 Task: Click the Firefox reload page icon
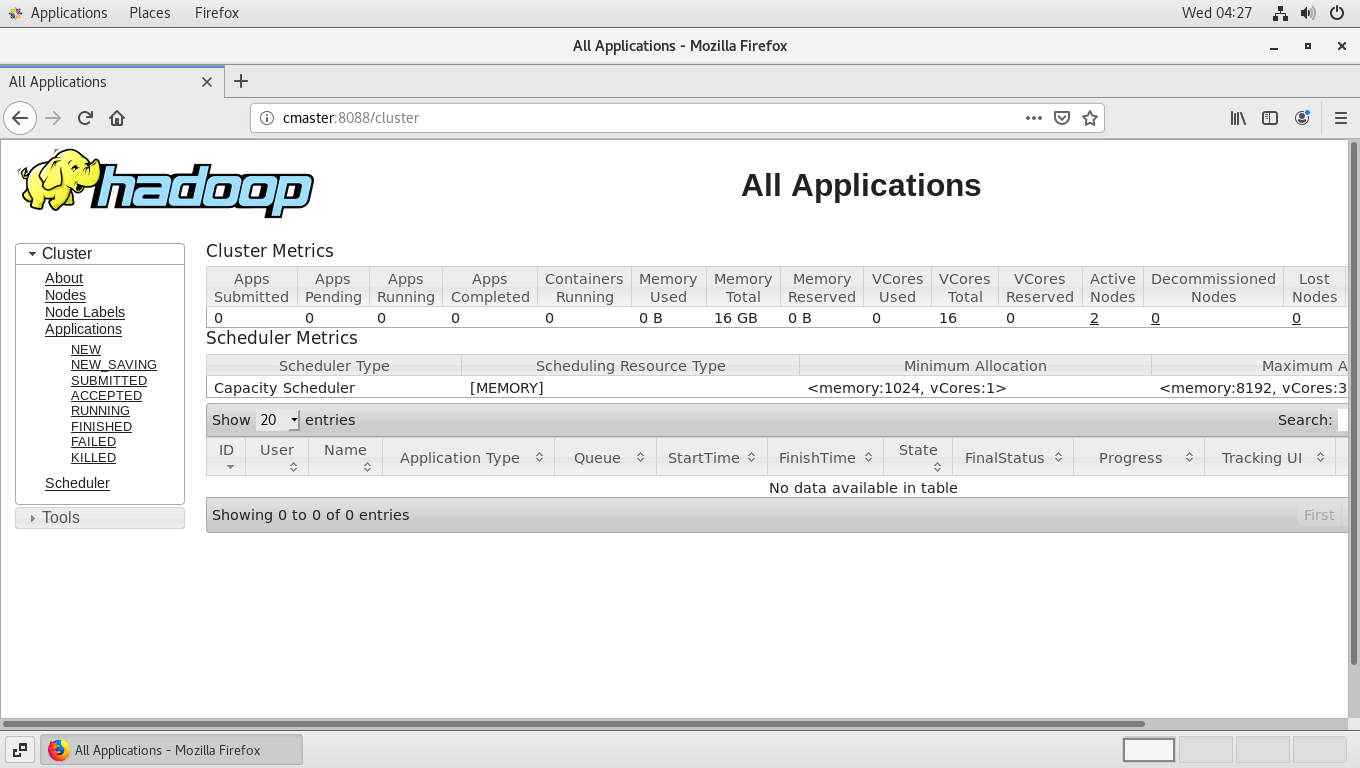coord(85,118)
